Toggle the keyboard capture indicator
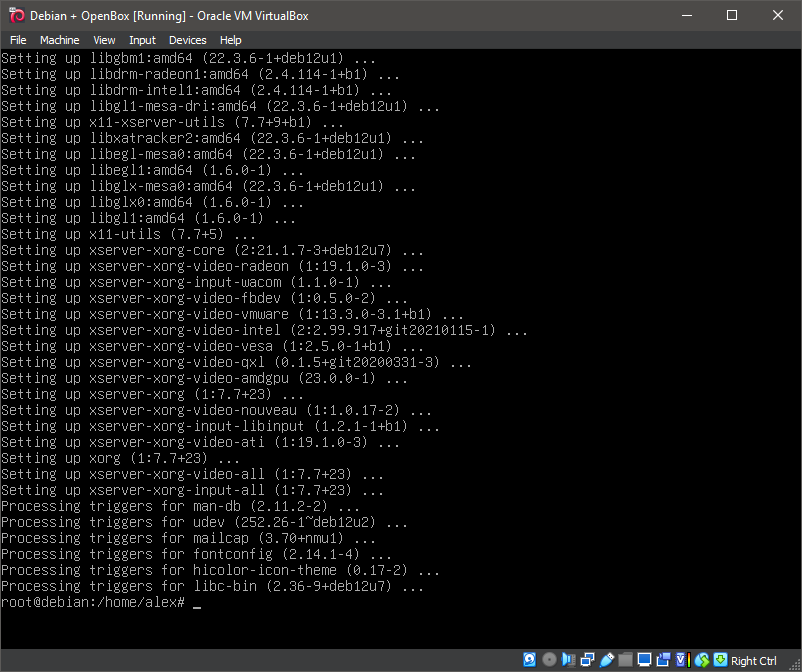This screenshot has width=802, height=672. coord(722,659)
